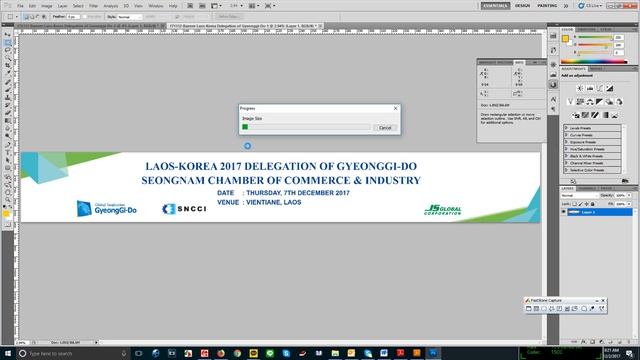Image resolution: width=640 pixels, height=360 pixels.
Task: Open the layer blend mode dropdown
Action: (x=580, y=196)
